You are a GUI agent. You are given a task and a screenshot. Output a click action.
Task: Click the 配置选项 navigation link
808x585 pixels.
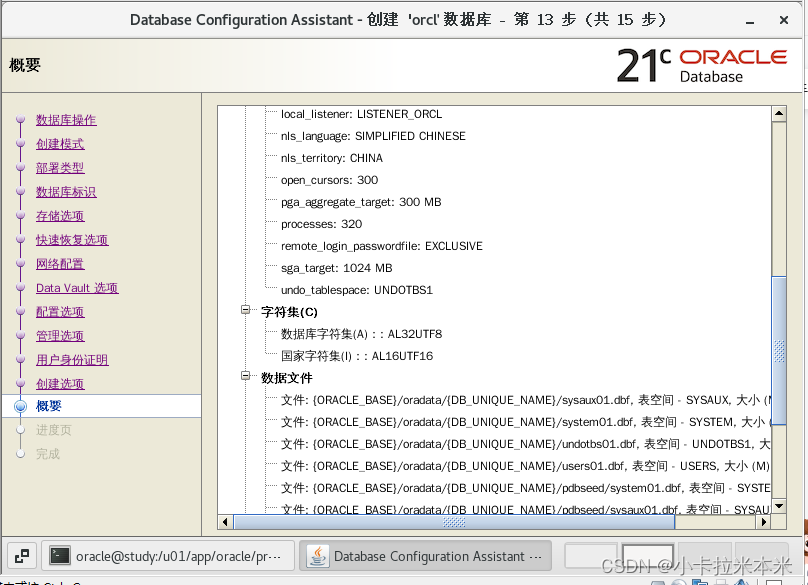tap(60, 311)
